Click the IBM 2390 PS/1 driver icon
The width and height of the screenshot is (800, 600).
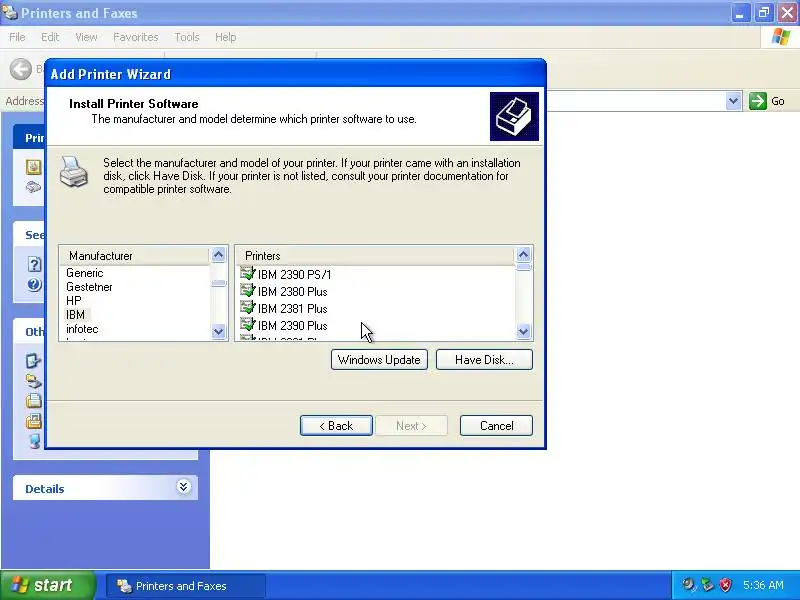(247, 273)
